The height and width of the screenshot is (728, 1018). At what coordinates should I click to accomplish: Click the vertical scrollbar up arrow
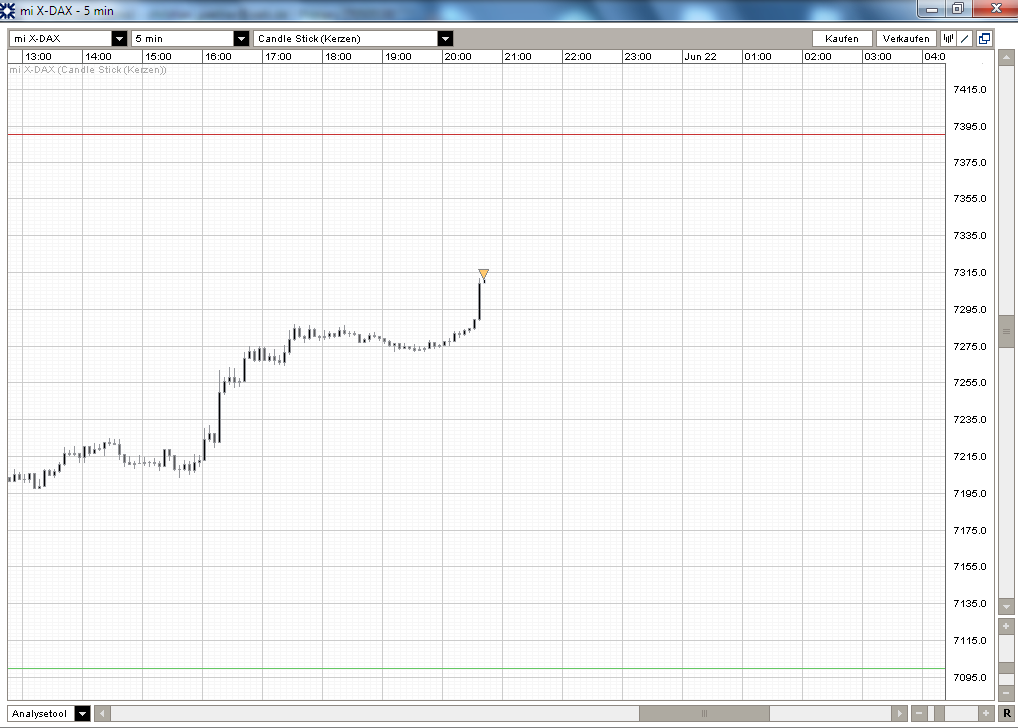[x=1006, y=58]
